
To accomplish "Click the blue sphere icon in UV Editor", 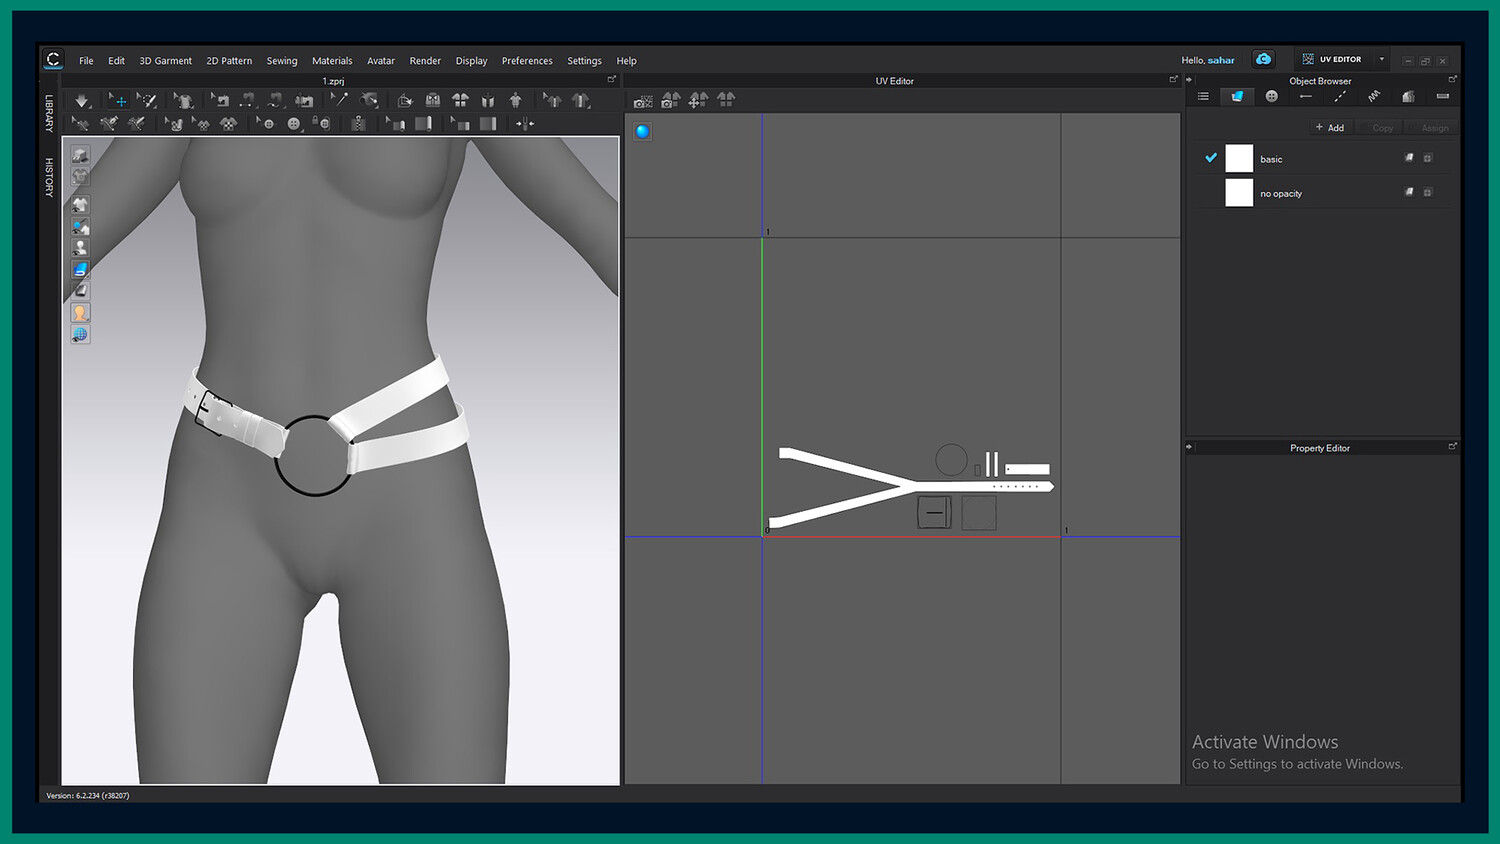I will point(642,131).
